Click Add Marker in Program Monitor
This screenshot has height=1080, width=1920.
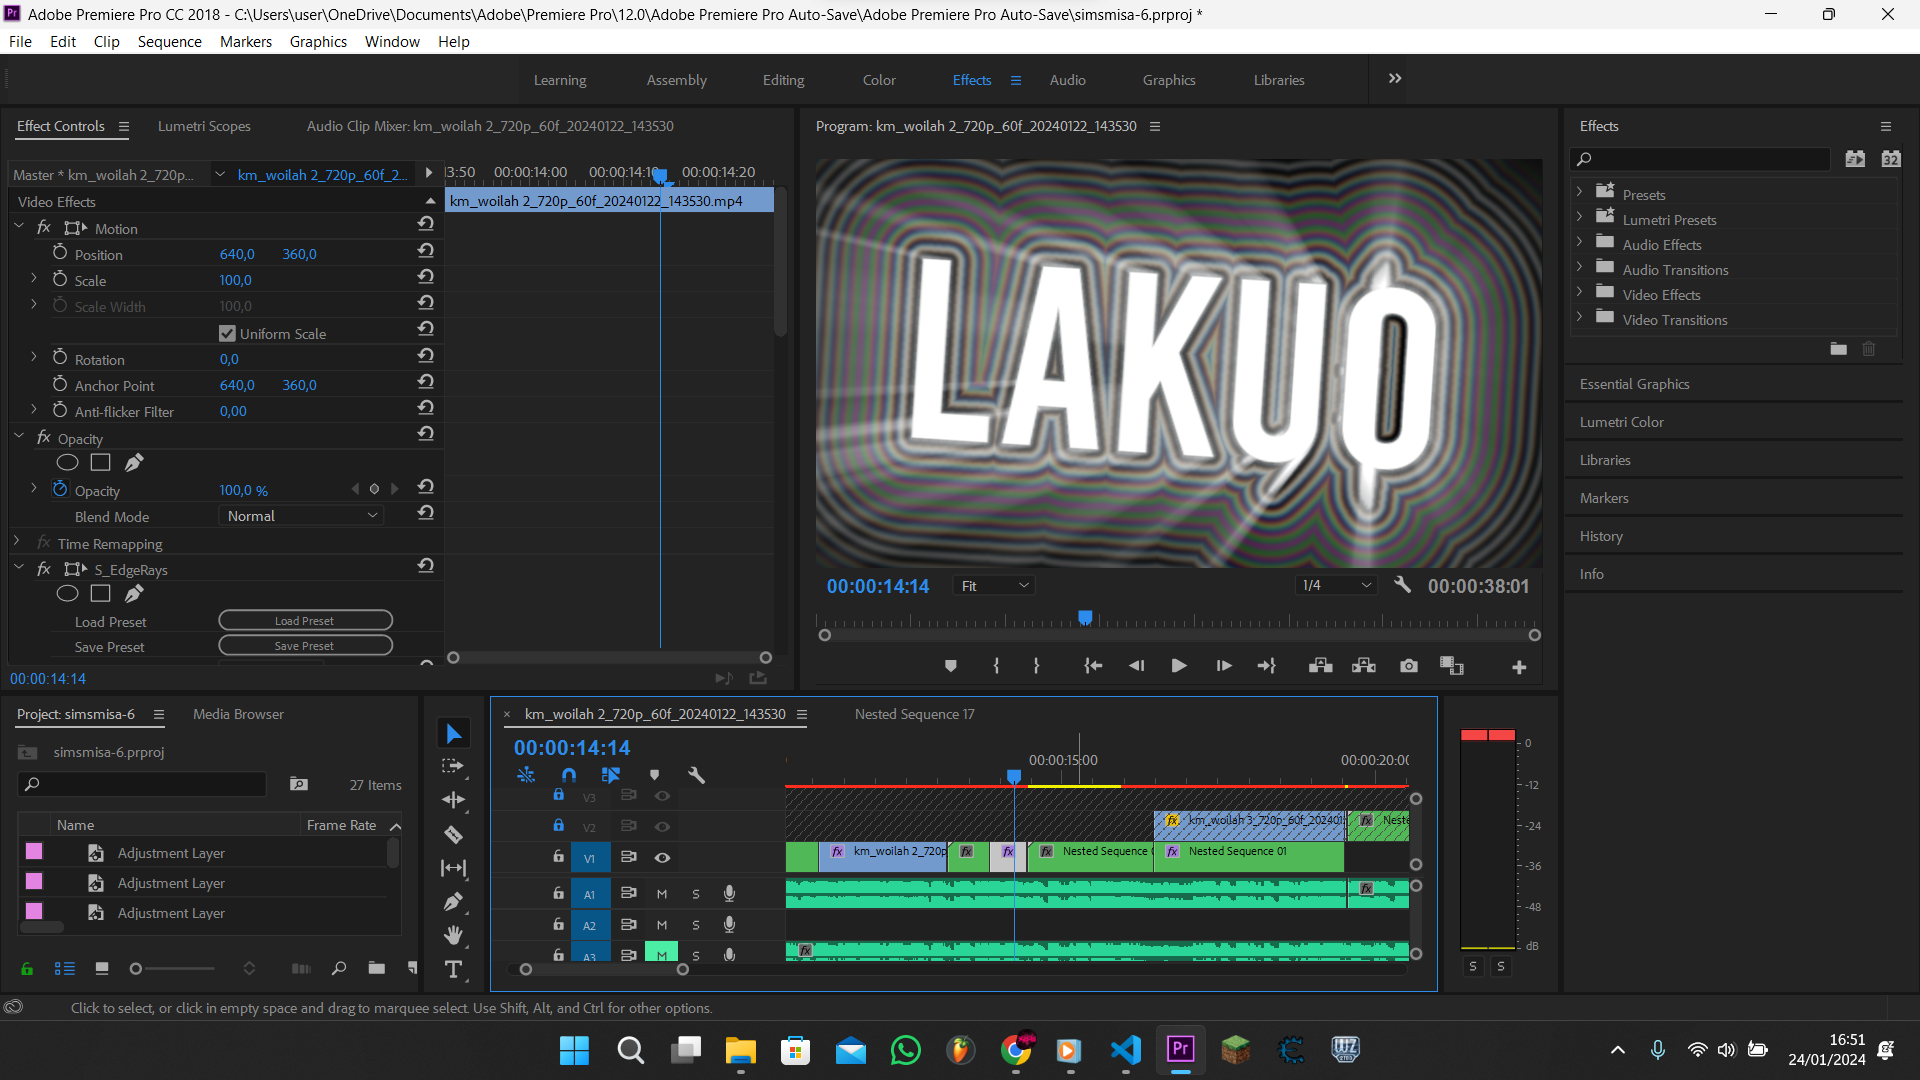tap(950, 666)
